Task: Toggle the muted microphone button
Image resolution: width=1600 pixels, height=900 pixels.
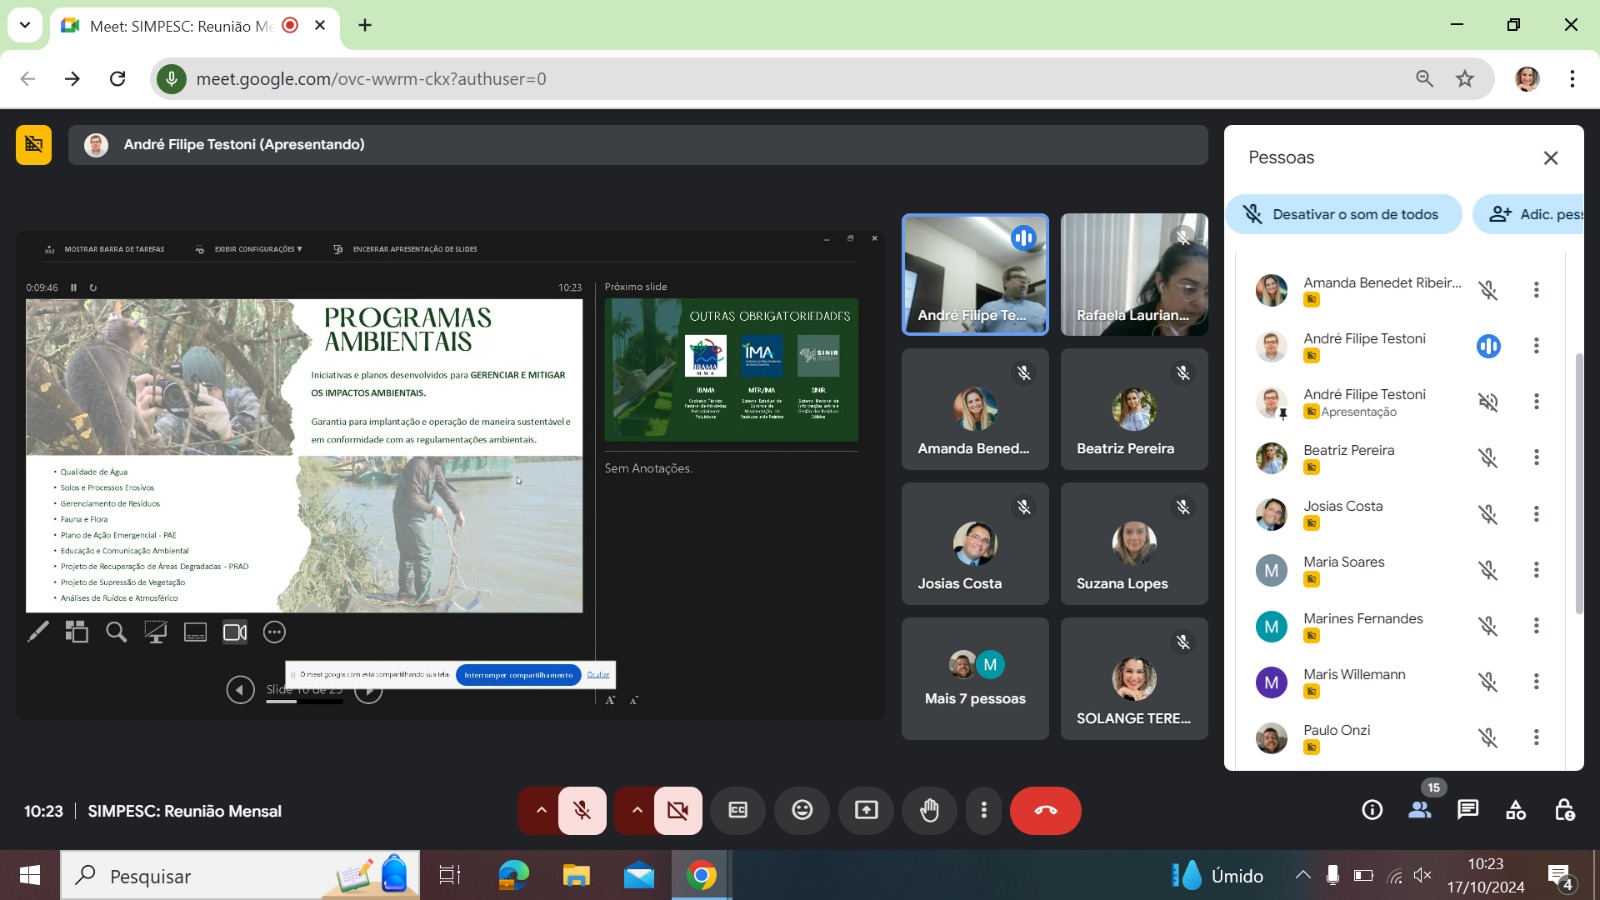Action: (x=582, y=810)
